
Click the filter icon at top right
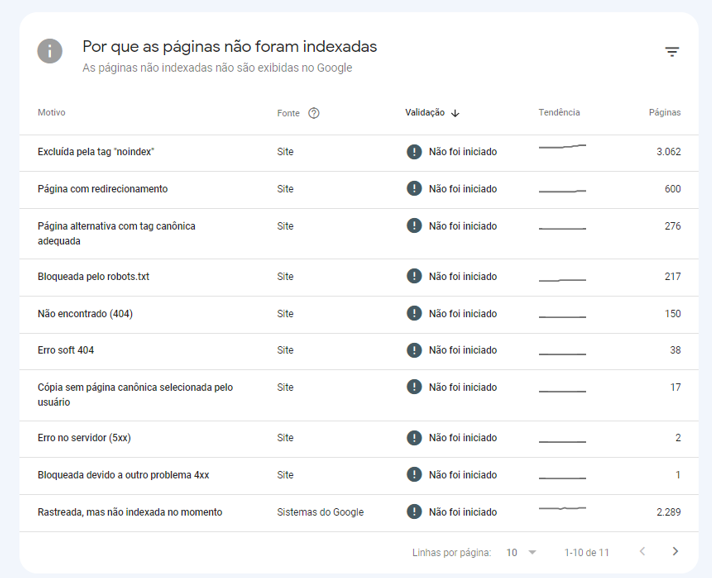[x=672, y=52]
